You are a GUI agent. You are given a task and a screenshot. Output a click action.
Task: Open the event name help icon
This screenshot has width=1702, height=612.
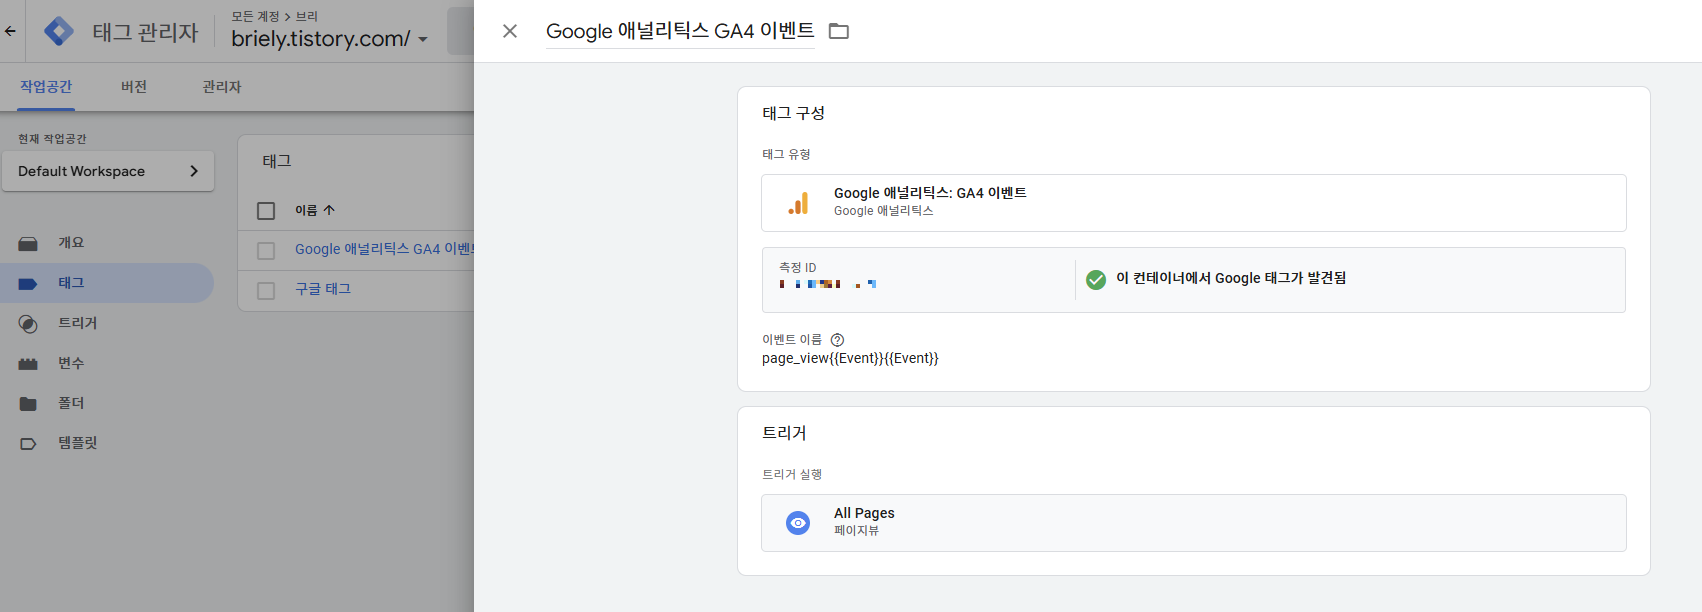pos(838,340)
